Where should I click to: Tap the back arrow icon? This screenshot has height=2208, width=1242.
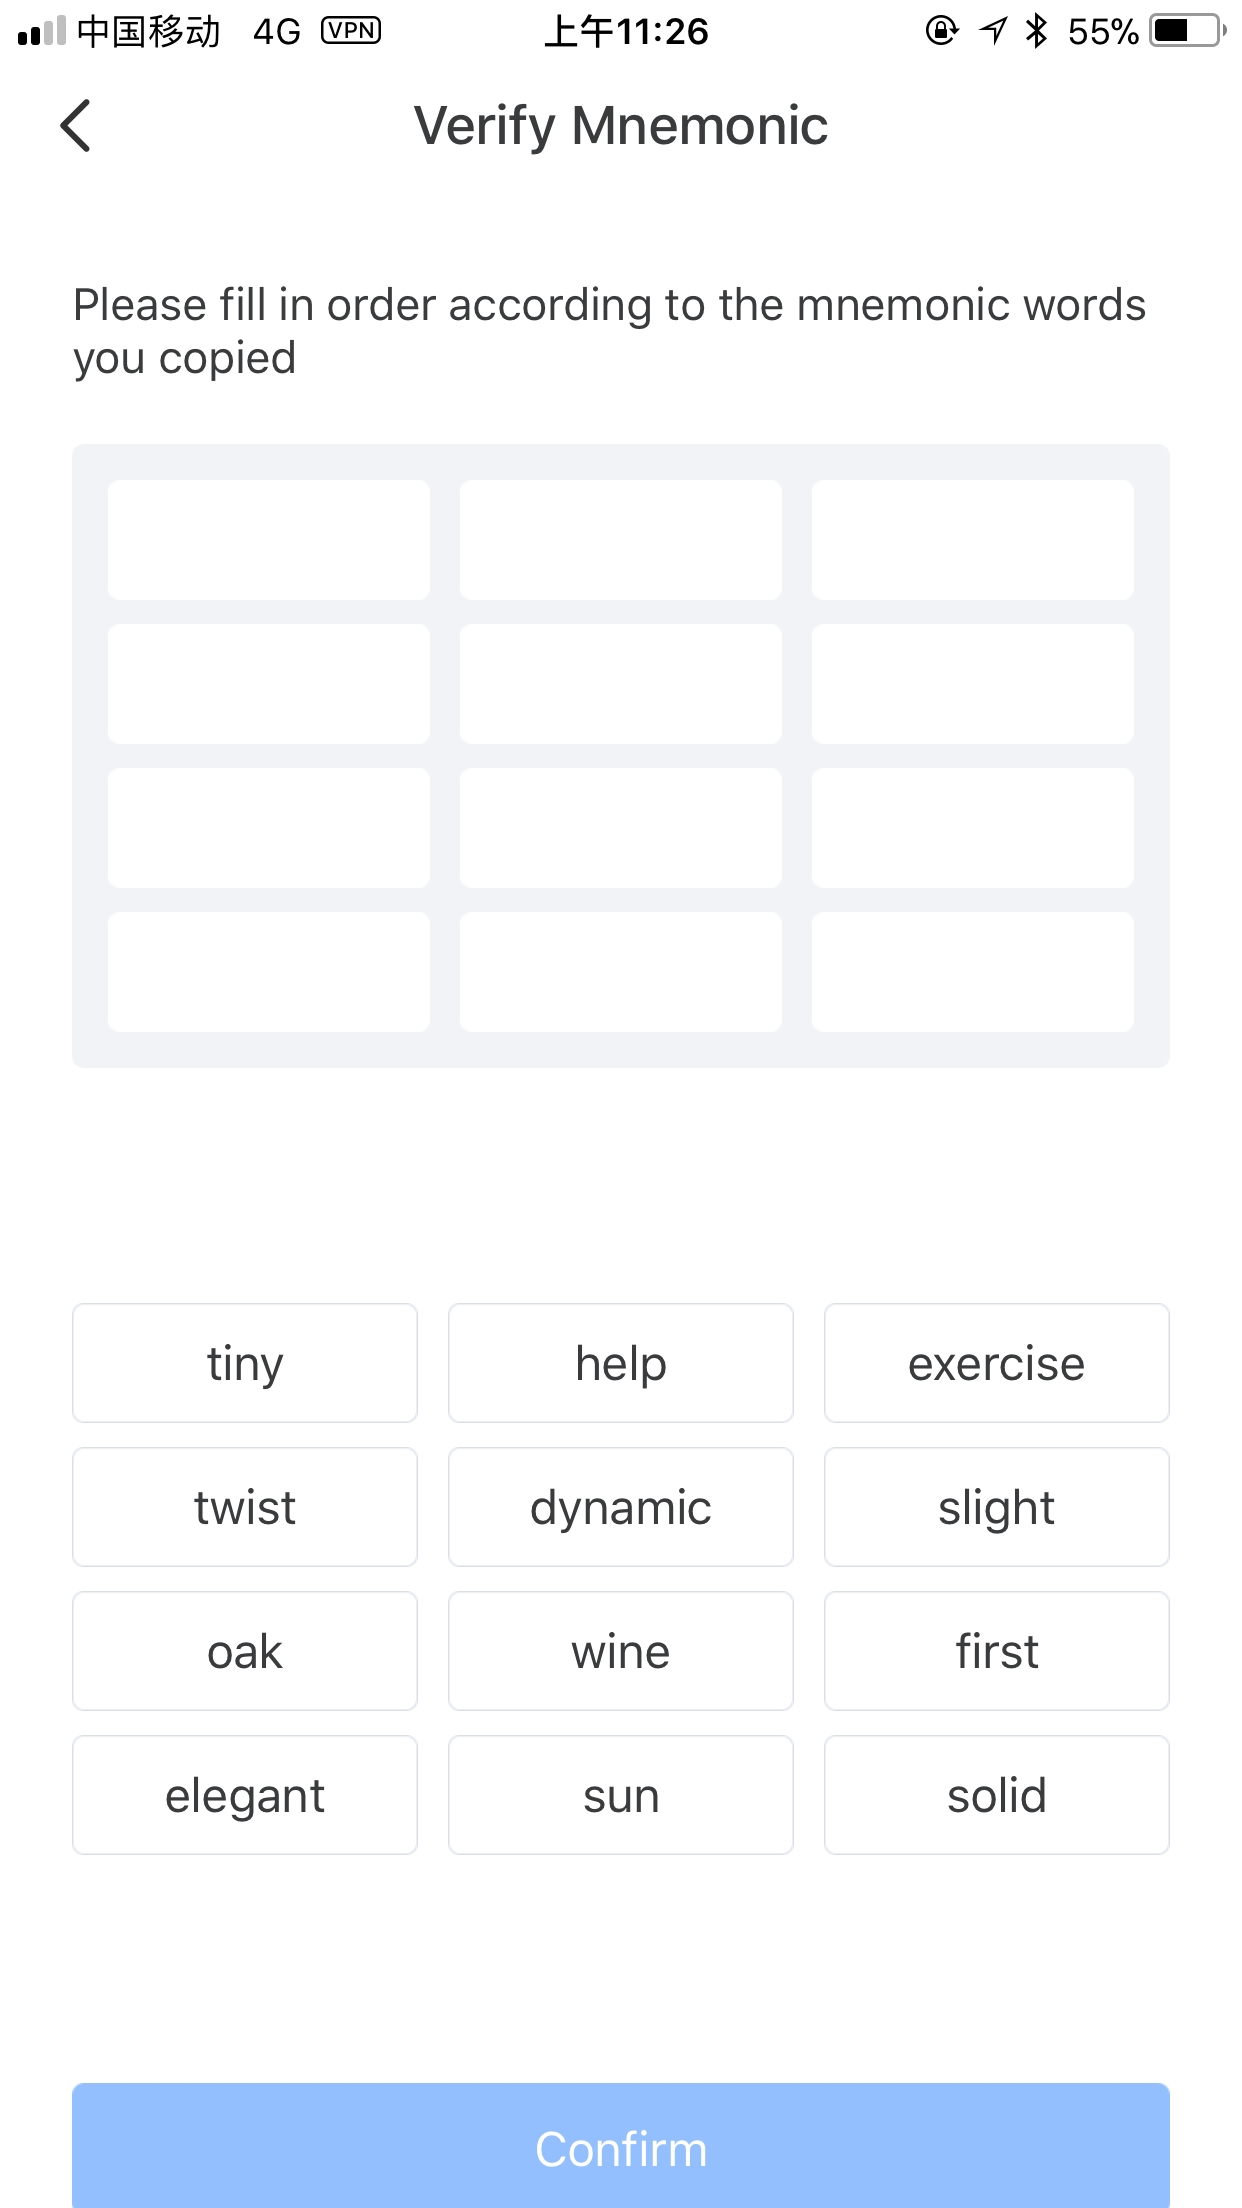pos(76,126)
